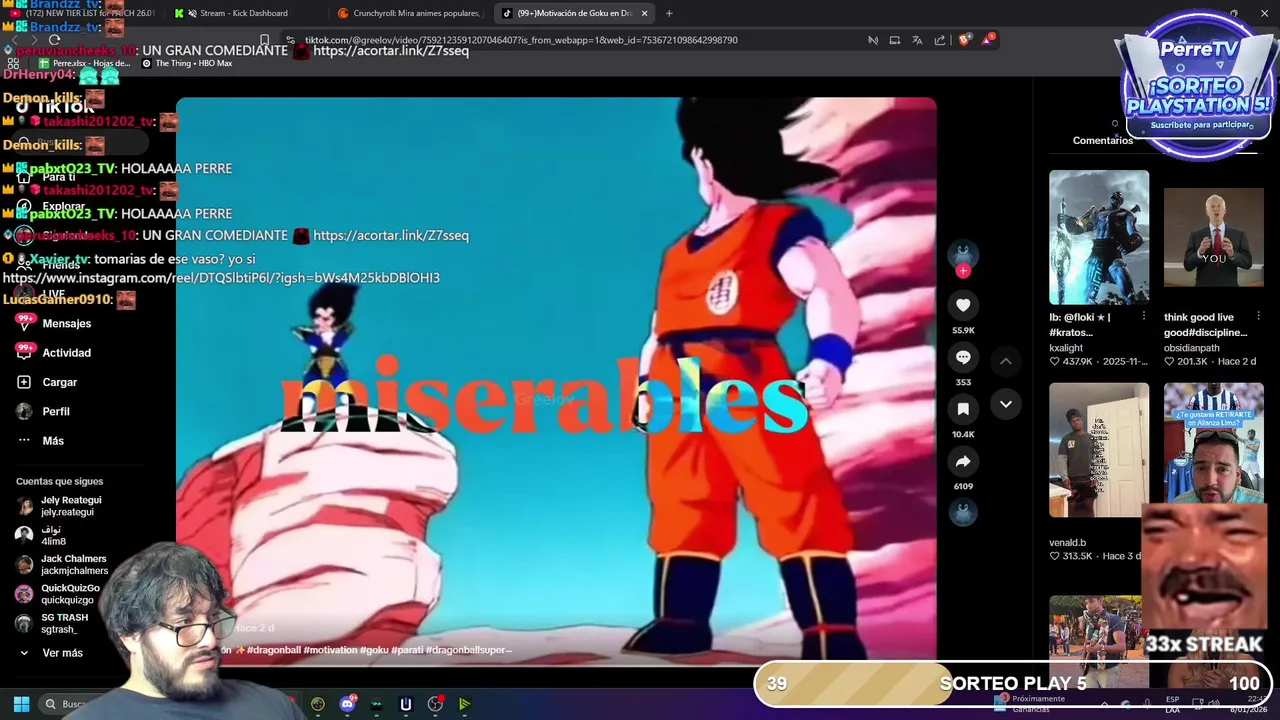The height and width of the screenshot is (720, 1280).
Task: Switch to the Comentarios tab
Action: pos(1102,140)
